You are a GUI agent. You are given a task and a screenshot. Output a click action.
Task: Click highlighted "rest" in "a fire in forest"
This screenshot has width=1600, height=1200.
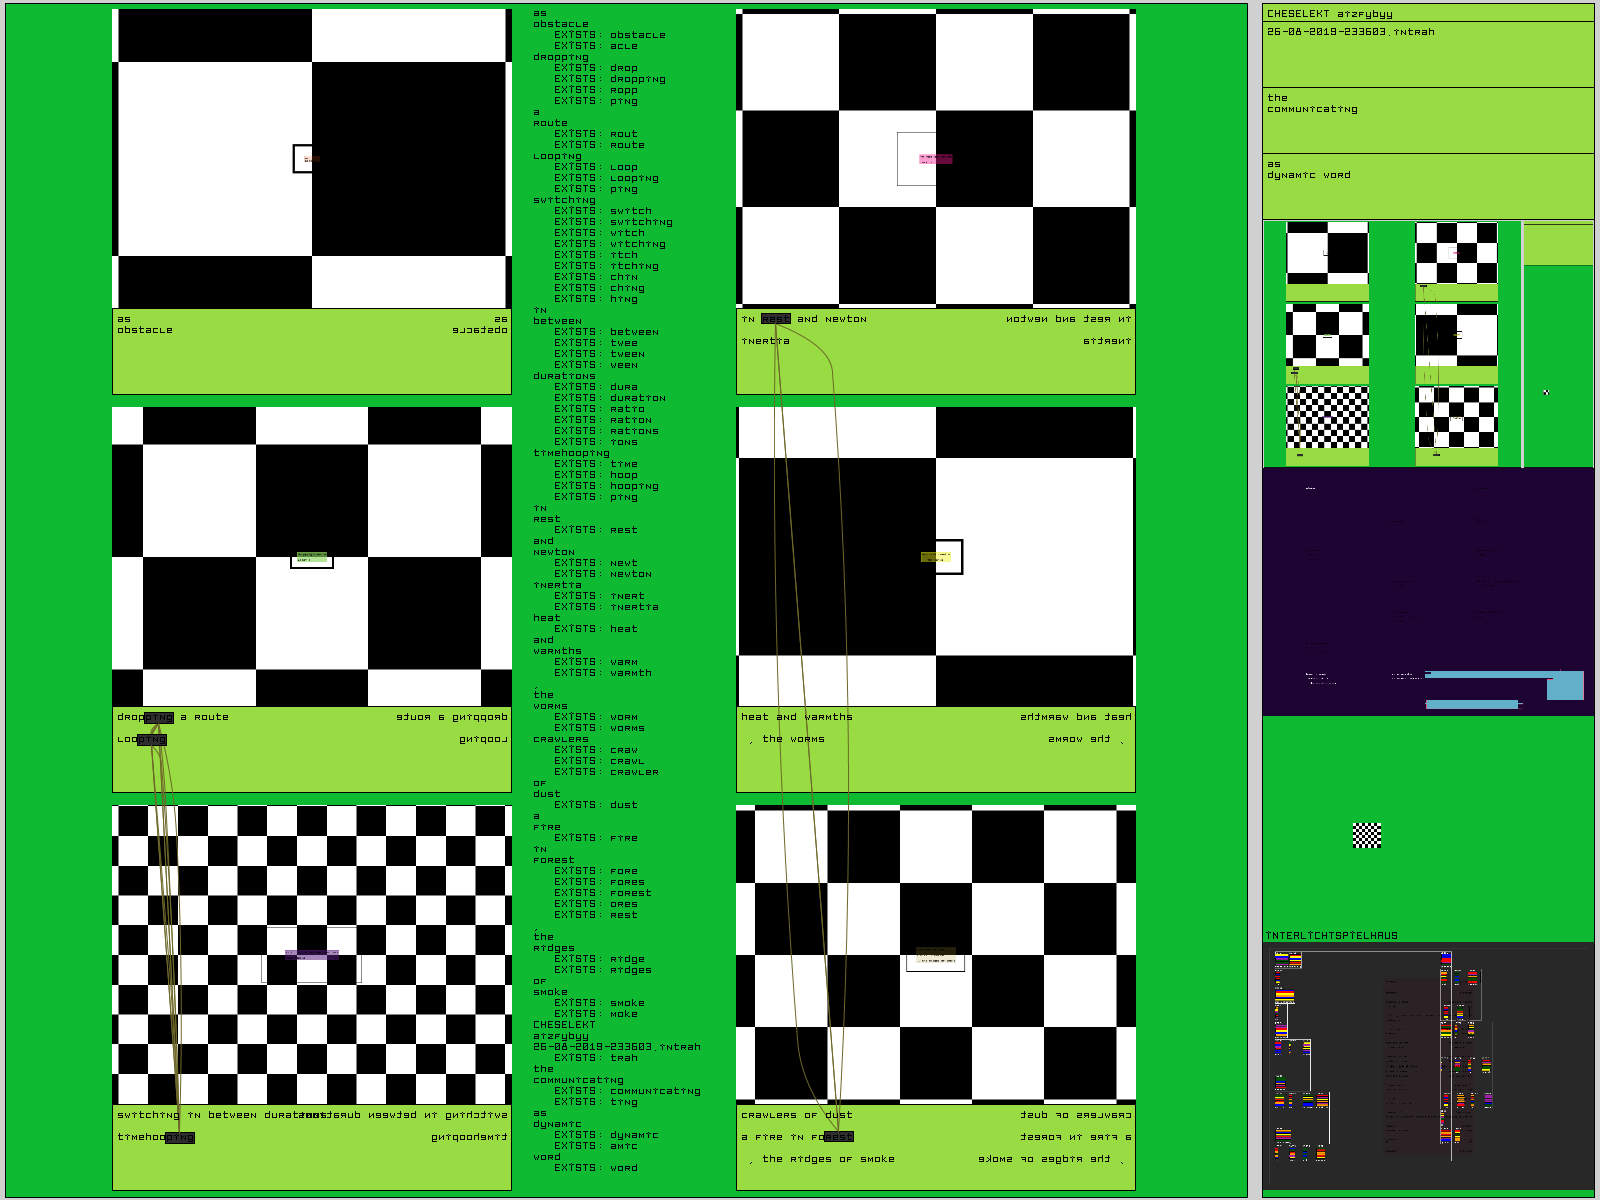pos(839,1137)
